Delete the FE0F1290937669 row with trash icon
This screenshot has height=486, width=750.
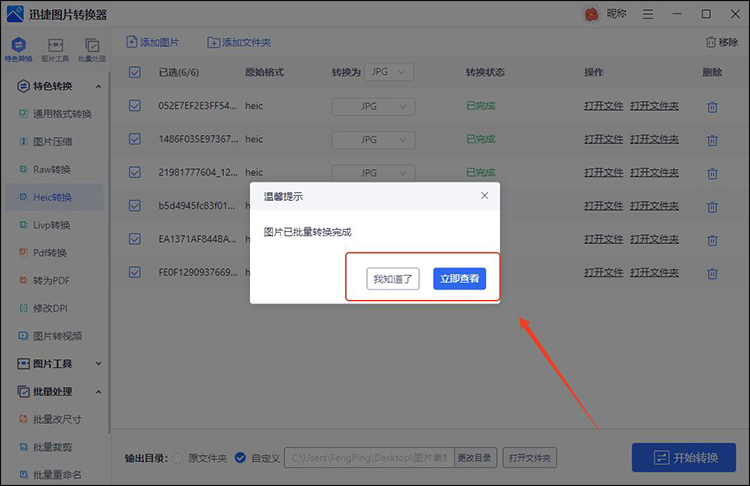[x=712, y=273]
